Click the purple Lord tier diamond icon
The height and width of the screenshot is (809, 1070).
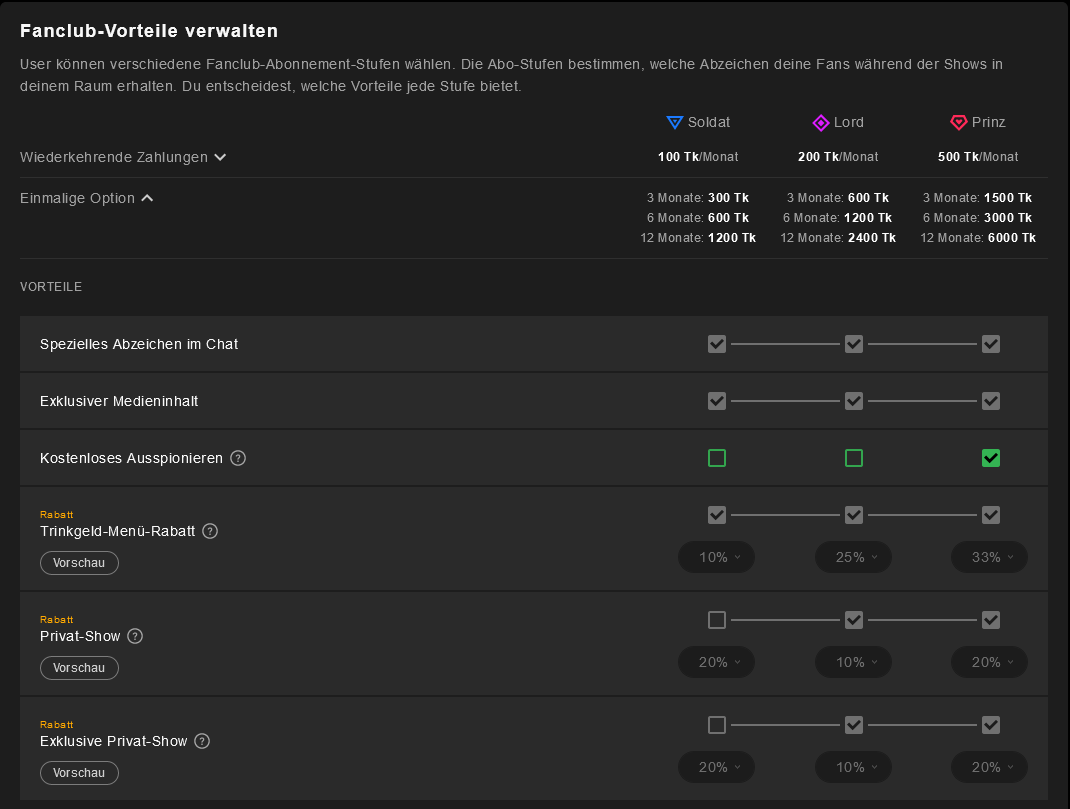point(820,123)
